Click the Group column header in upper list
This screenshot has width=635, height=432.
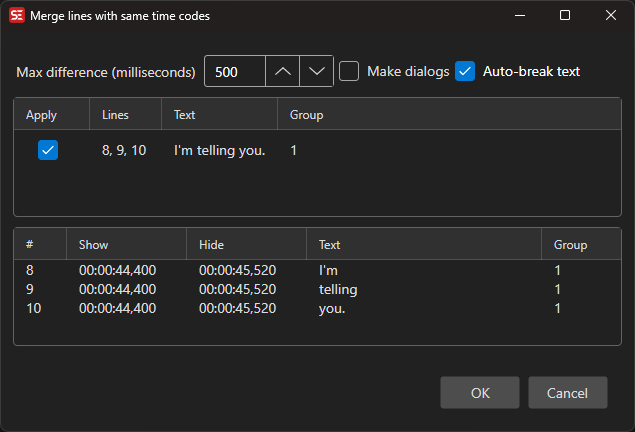449,115
